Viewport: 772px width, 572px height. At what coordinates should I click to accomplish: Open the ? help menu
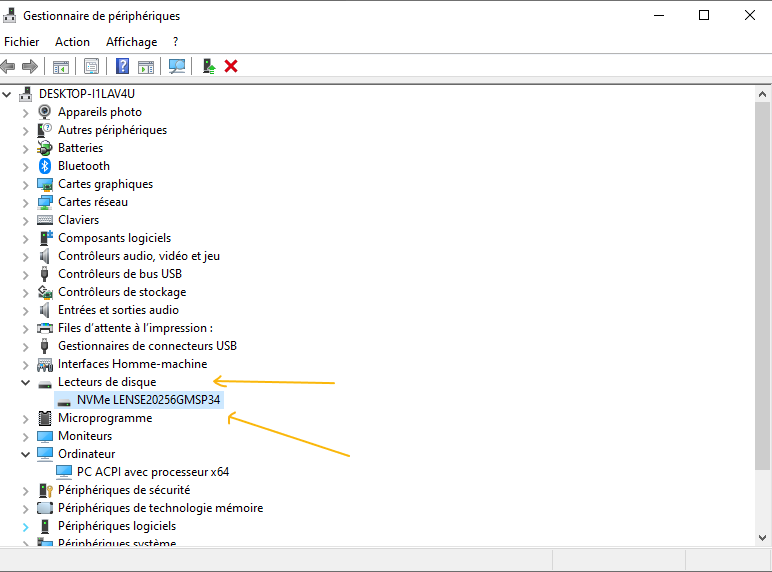[x=175, y=42]
